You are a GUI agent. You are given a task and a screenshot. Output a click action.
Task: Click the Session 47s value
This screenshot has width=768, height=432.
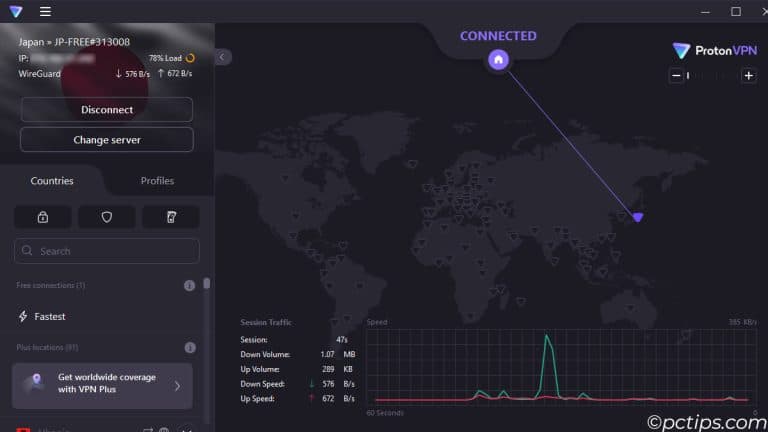pyautogui.click(x=342, y=339)
